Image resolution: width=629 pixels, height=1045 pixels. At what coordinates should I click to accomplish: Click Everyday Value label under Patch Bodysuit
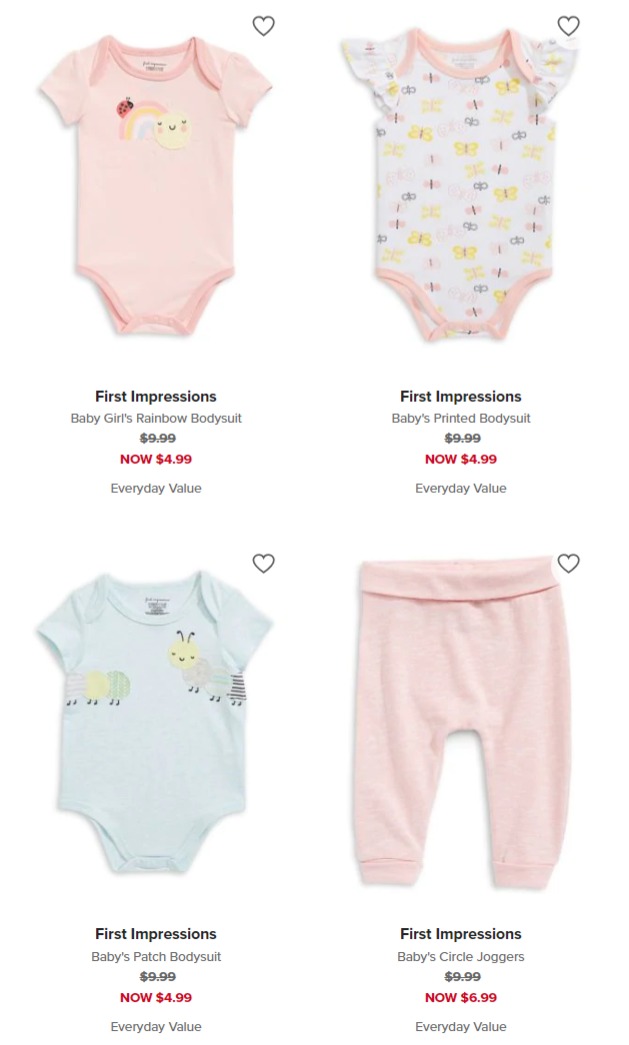(x=156, y=1026)
